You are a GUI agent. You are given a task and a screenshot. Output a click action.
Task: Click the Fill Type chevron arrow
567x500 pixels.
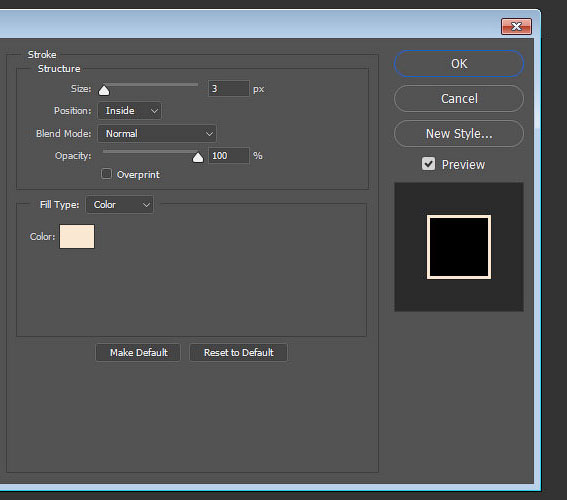(x=146, y=205)
